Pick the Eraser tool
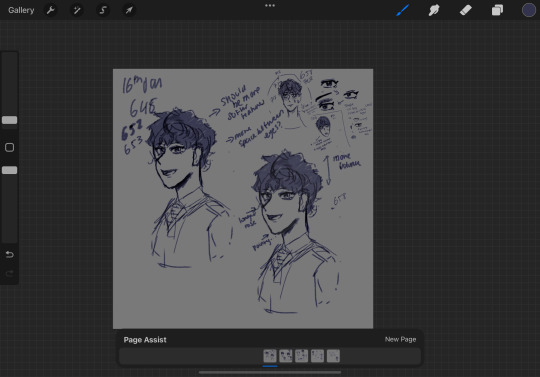540x377 pixels. tap(466, 10)
